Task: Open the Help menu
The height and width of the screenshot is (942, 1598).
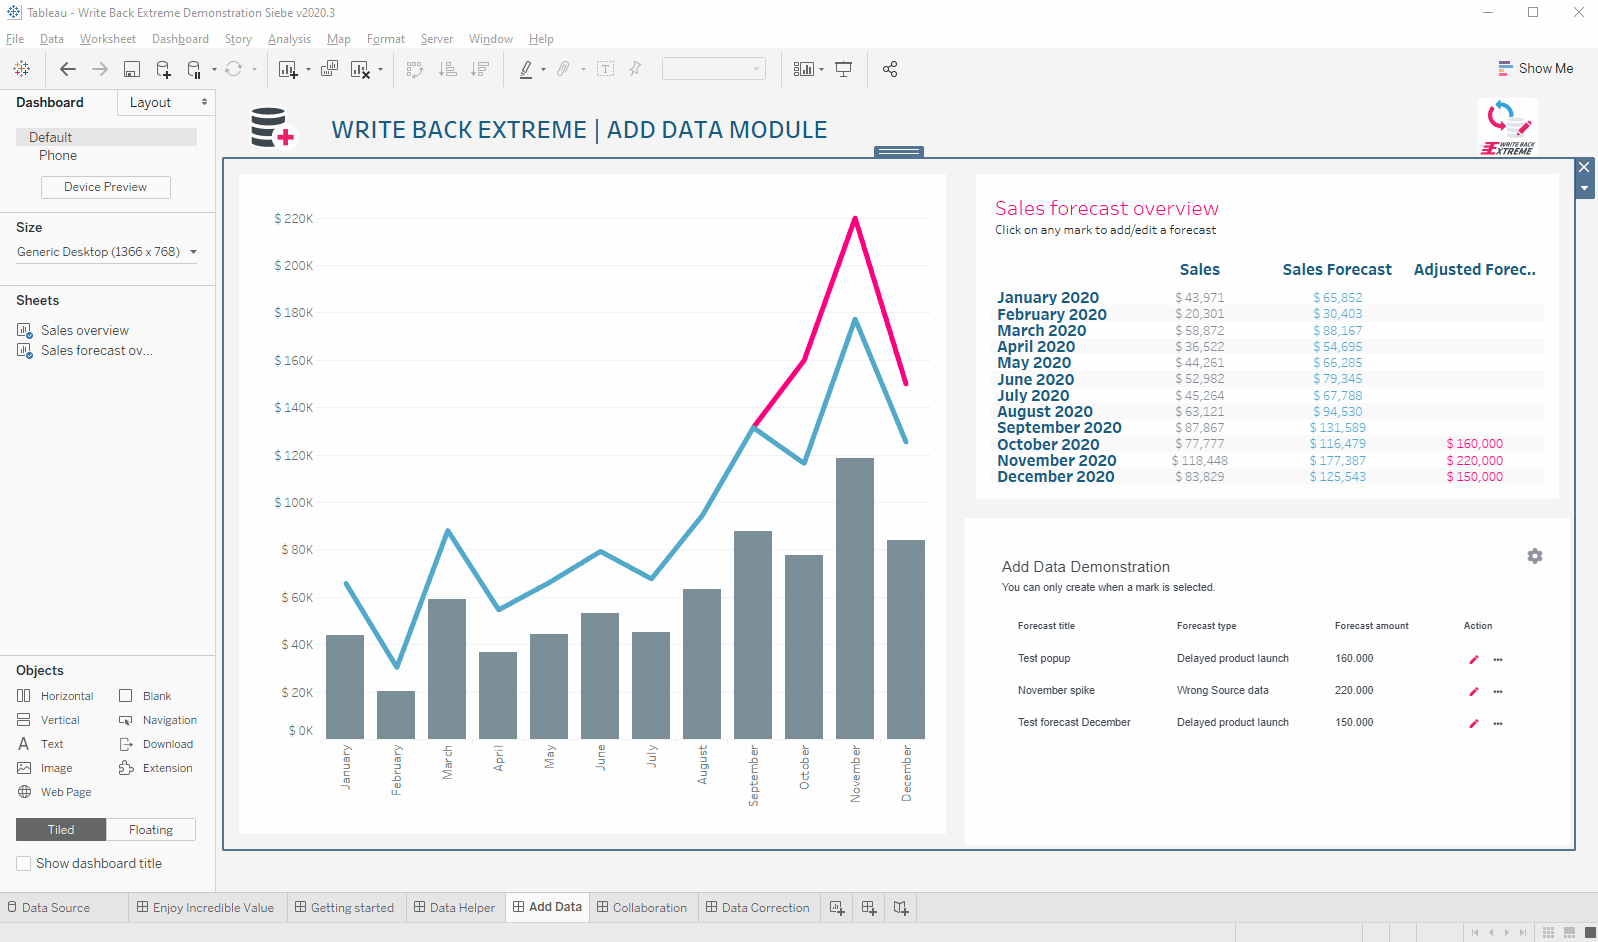Action: click(x=541, y=39)
